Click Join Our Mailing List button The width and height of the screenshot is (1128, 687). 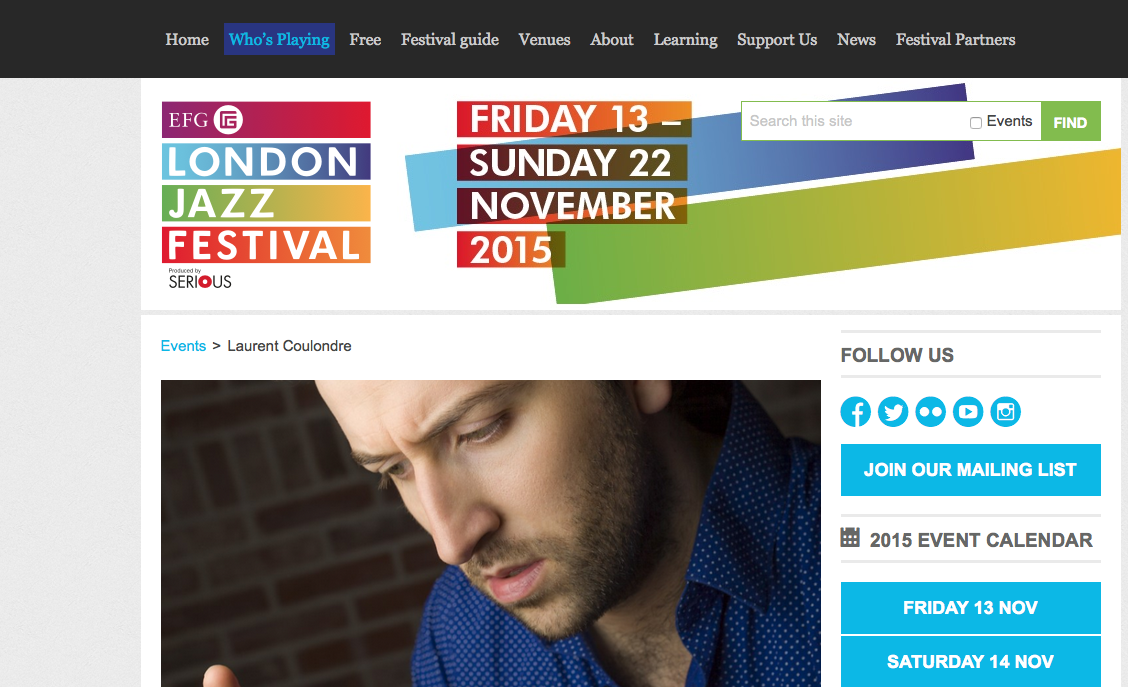click(x=970, y=470)
